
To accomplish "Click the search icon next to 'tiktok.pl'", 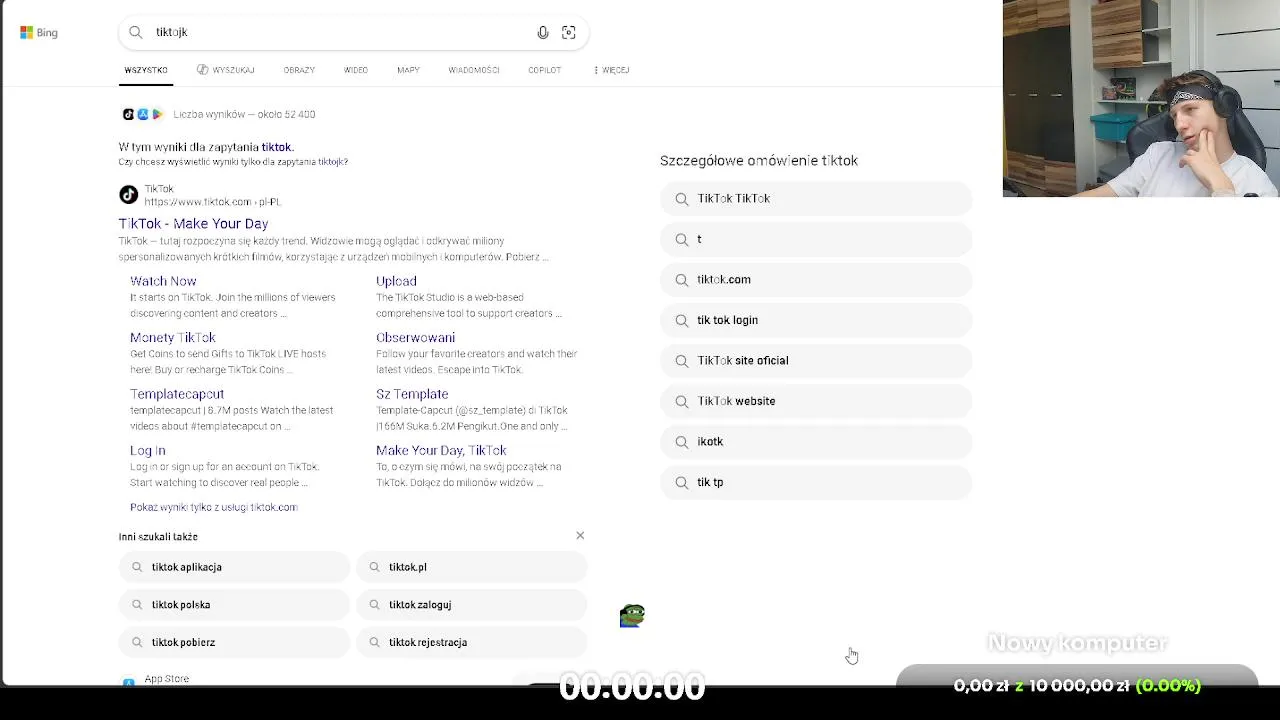I will click(x=375, y=567).
